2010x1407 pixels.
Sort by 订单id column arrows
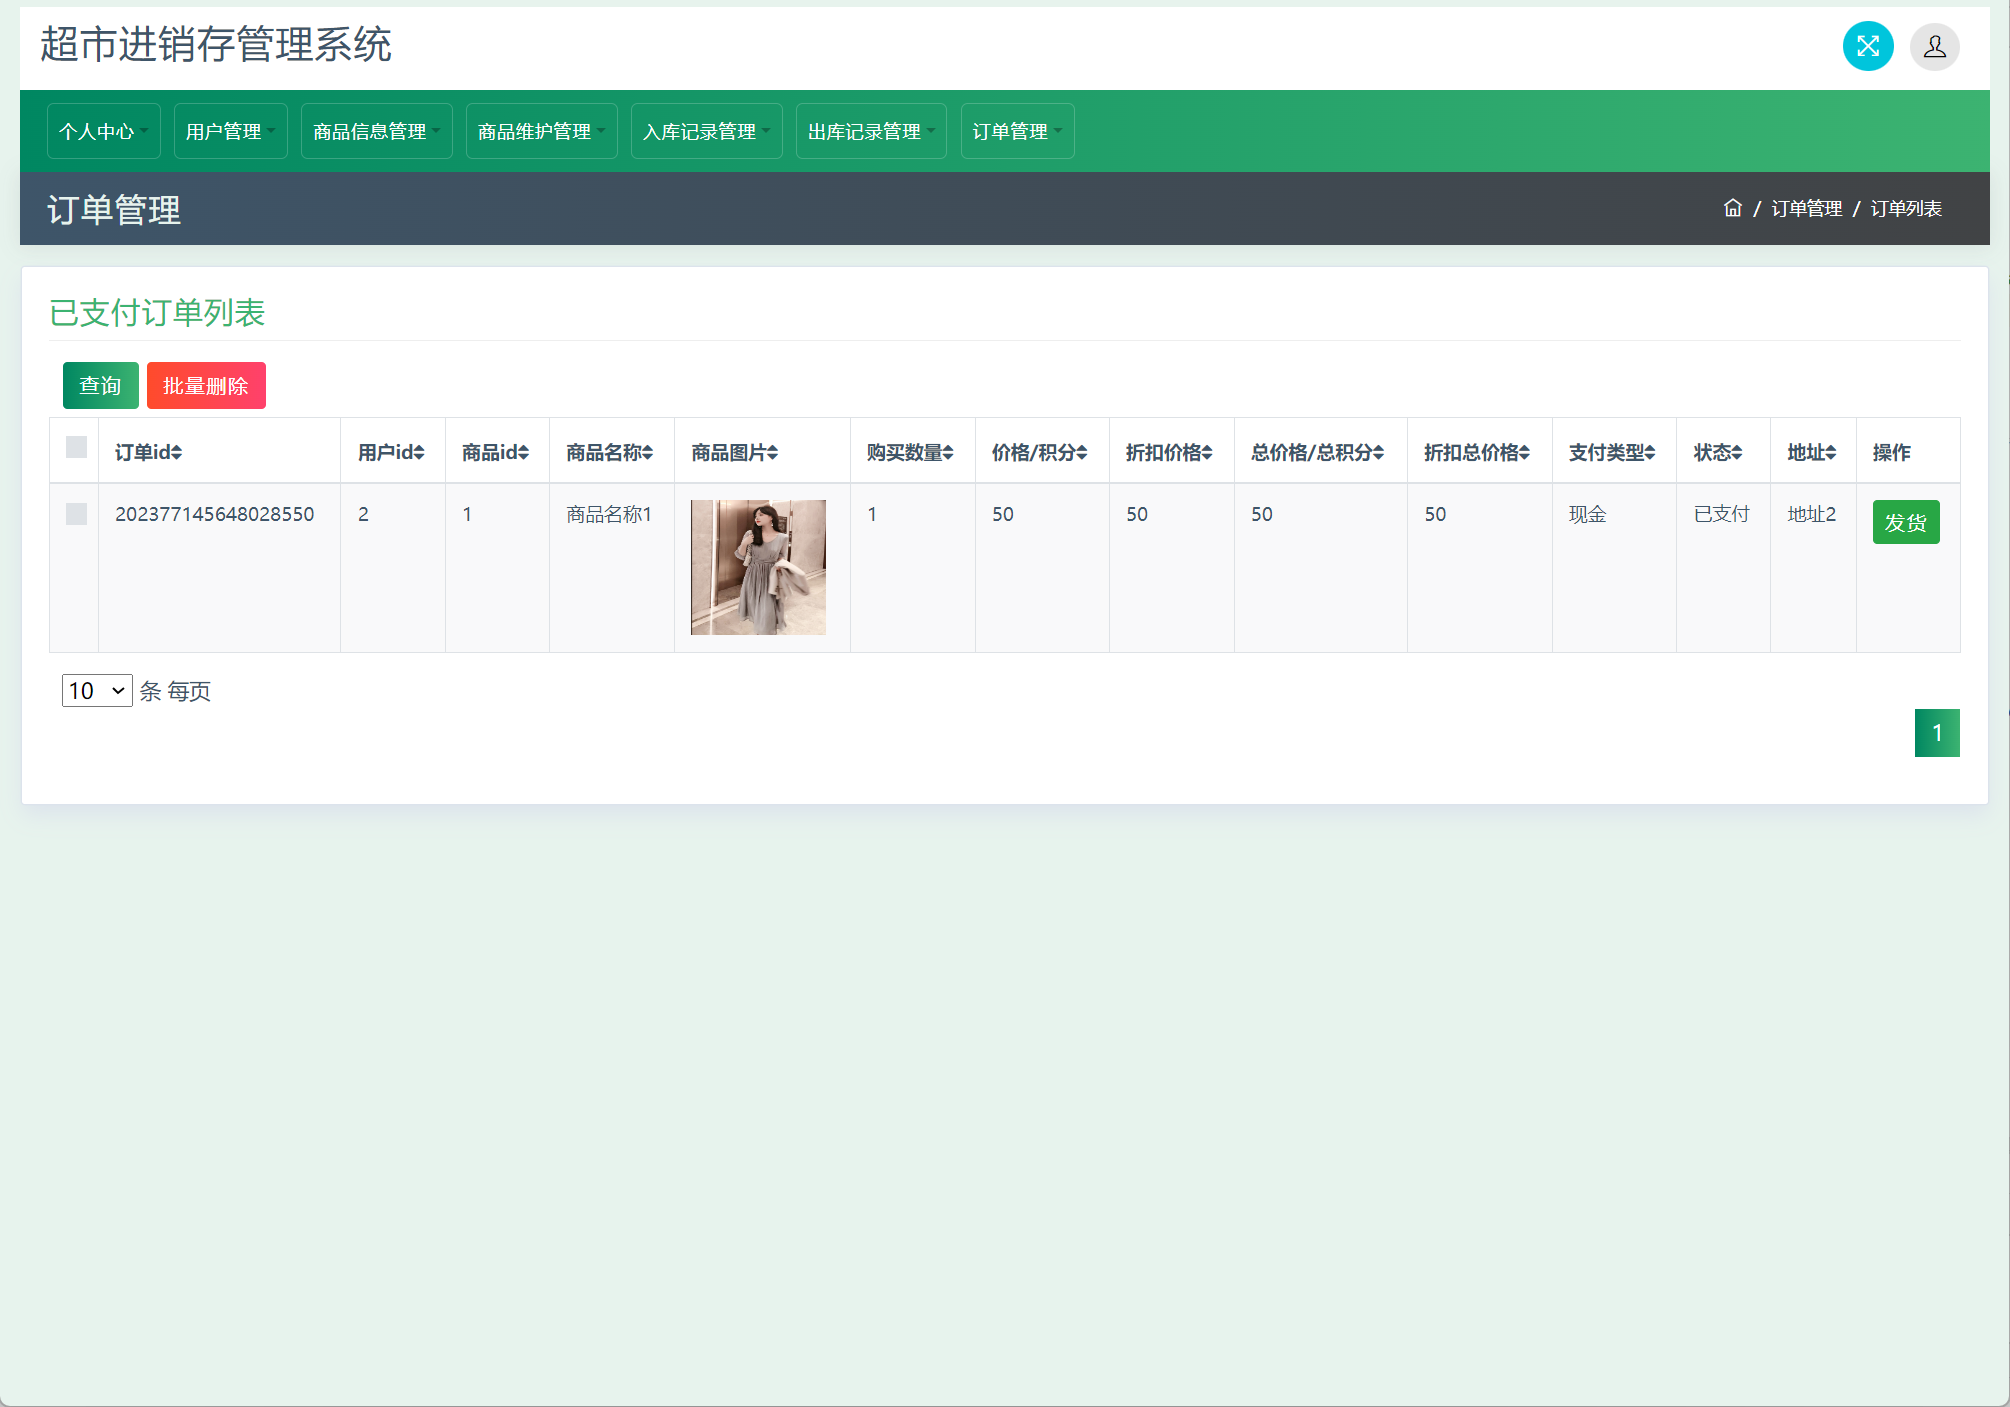click(x=177, y=453)
